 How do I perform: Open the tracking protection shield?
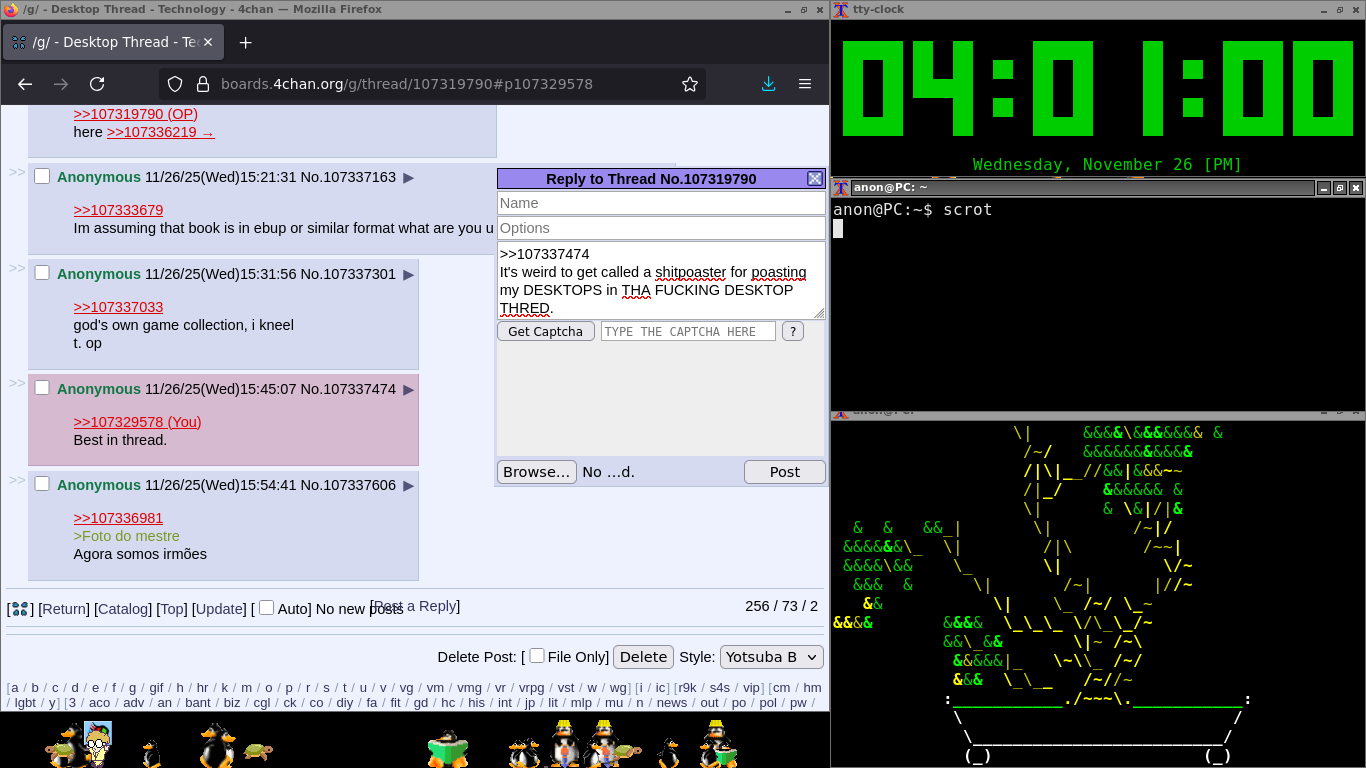click(x=175, y=84)
